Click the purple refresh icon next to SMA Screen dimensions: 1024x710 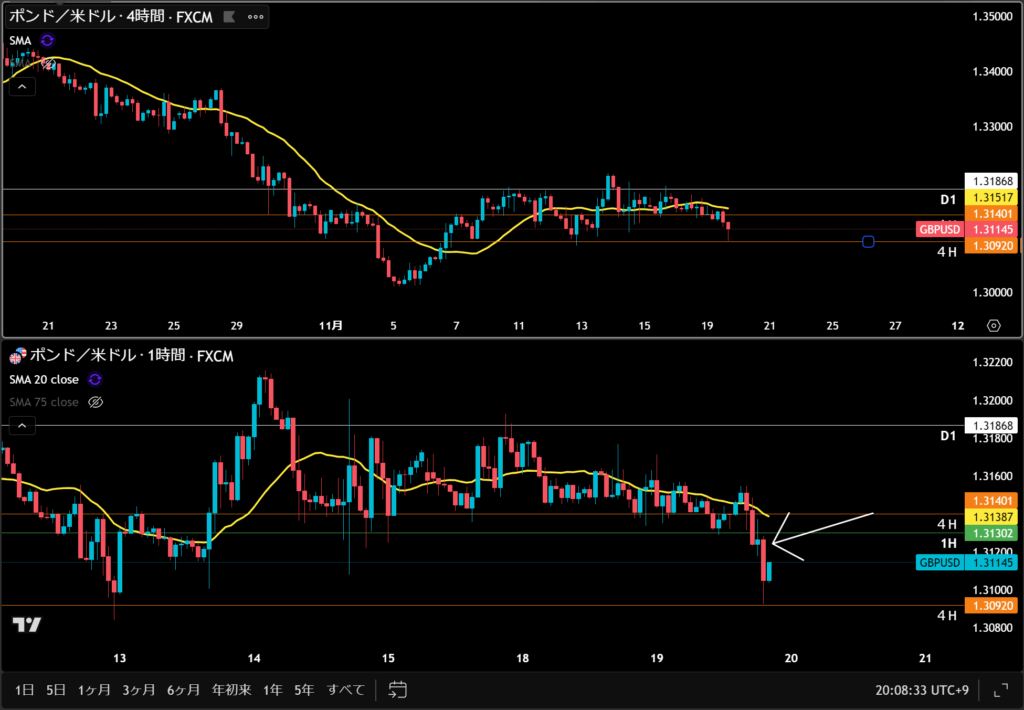(47, 40)
